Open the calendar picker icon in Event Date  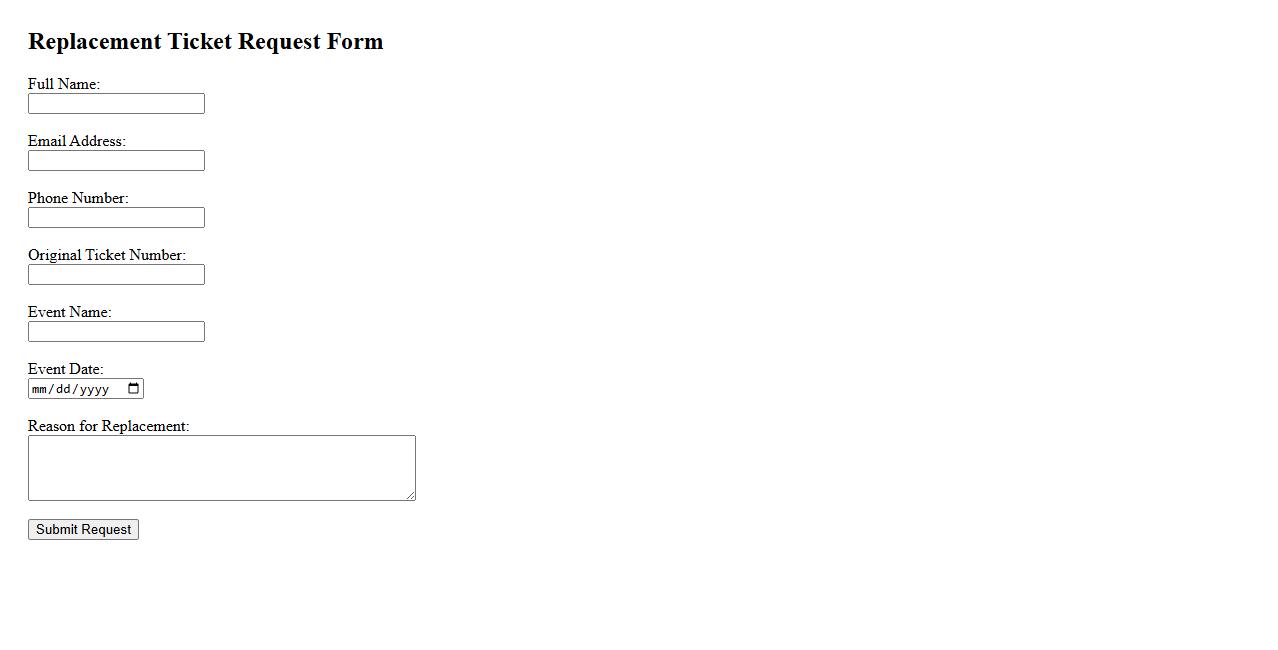point(134,389)
